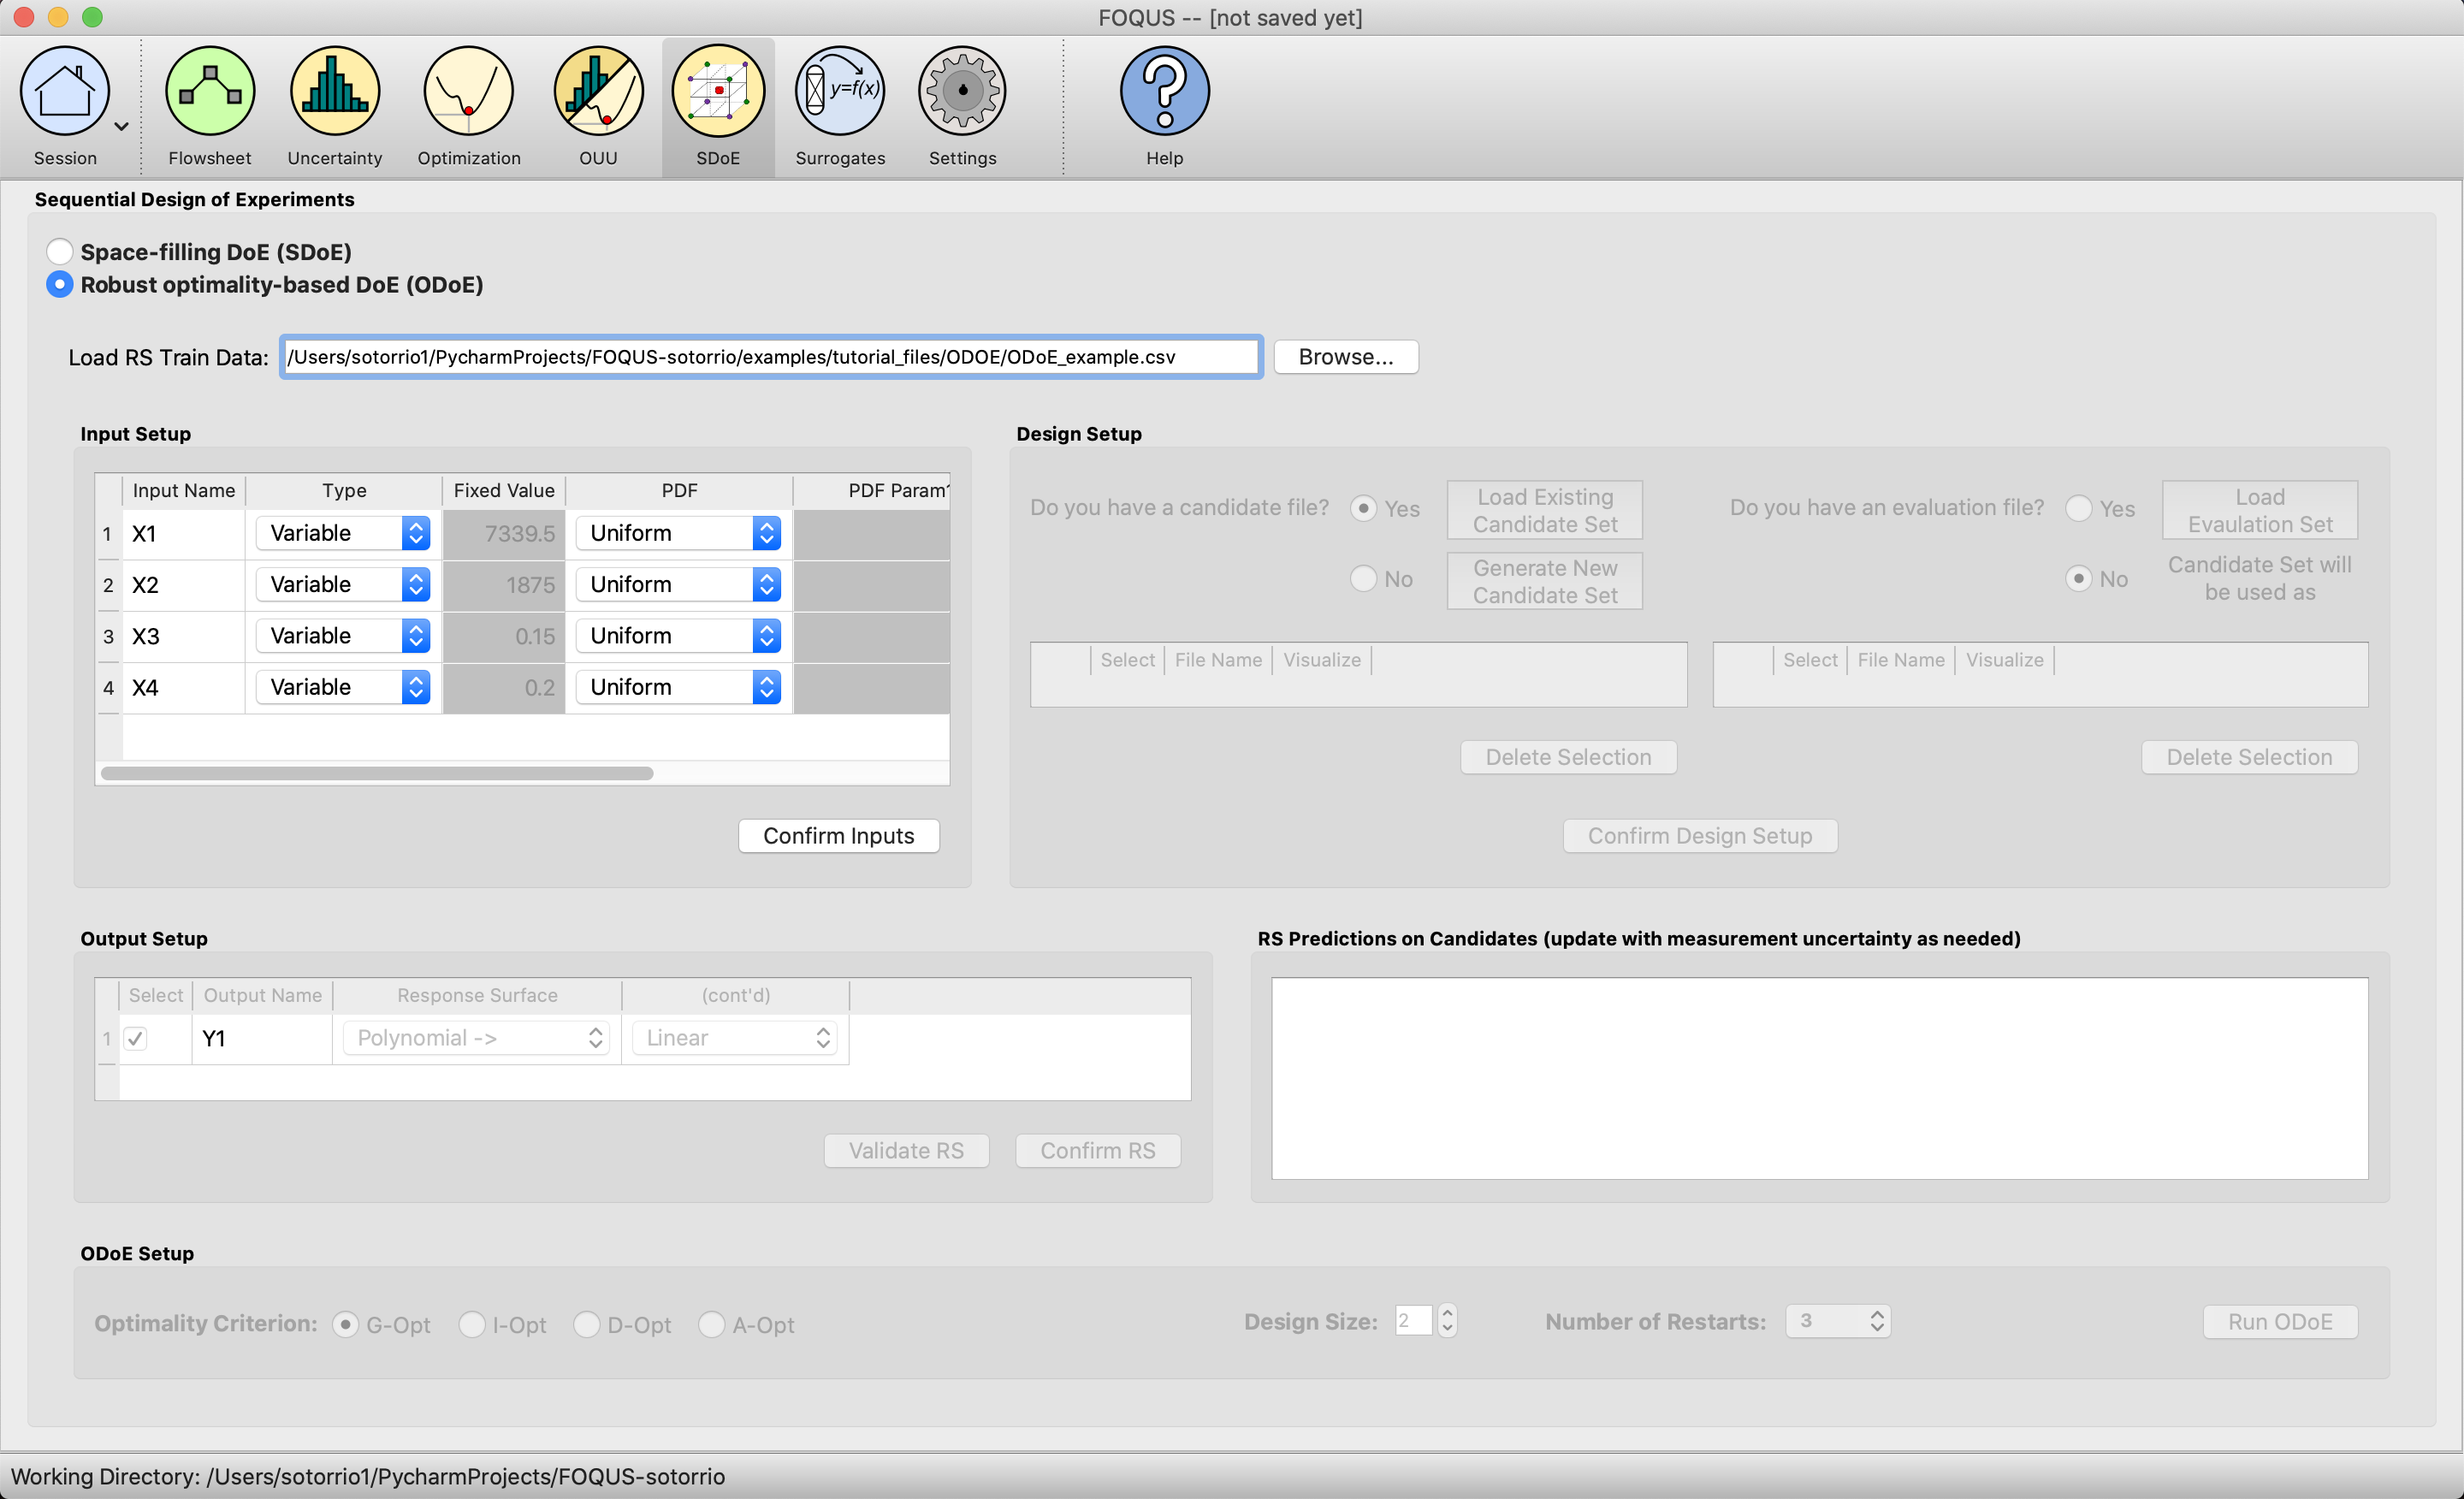2464x1499 pixels.
Task: Select No for candidate file
Action: (x=1363, y=578)
